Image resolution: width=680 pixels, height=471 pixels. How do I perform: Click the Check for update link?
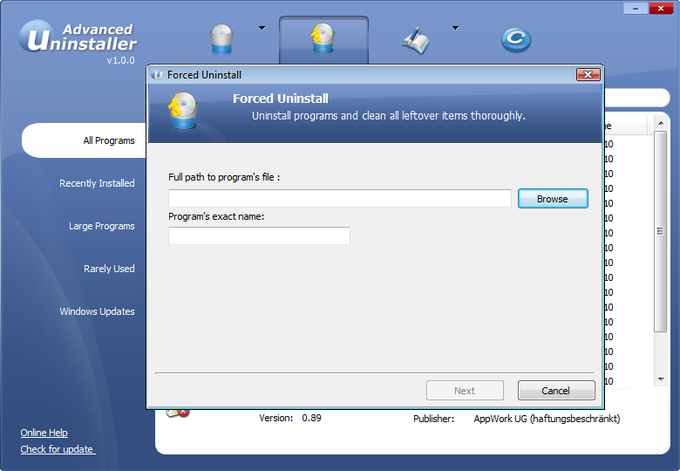point(57,449)
